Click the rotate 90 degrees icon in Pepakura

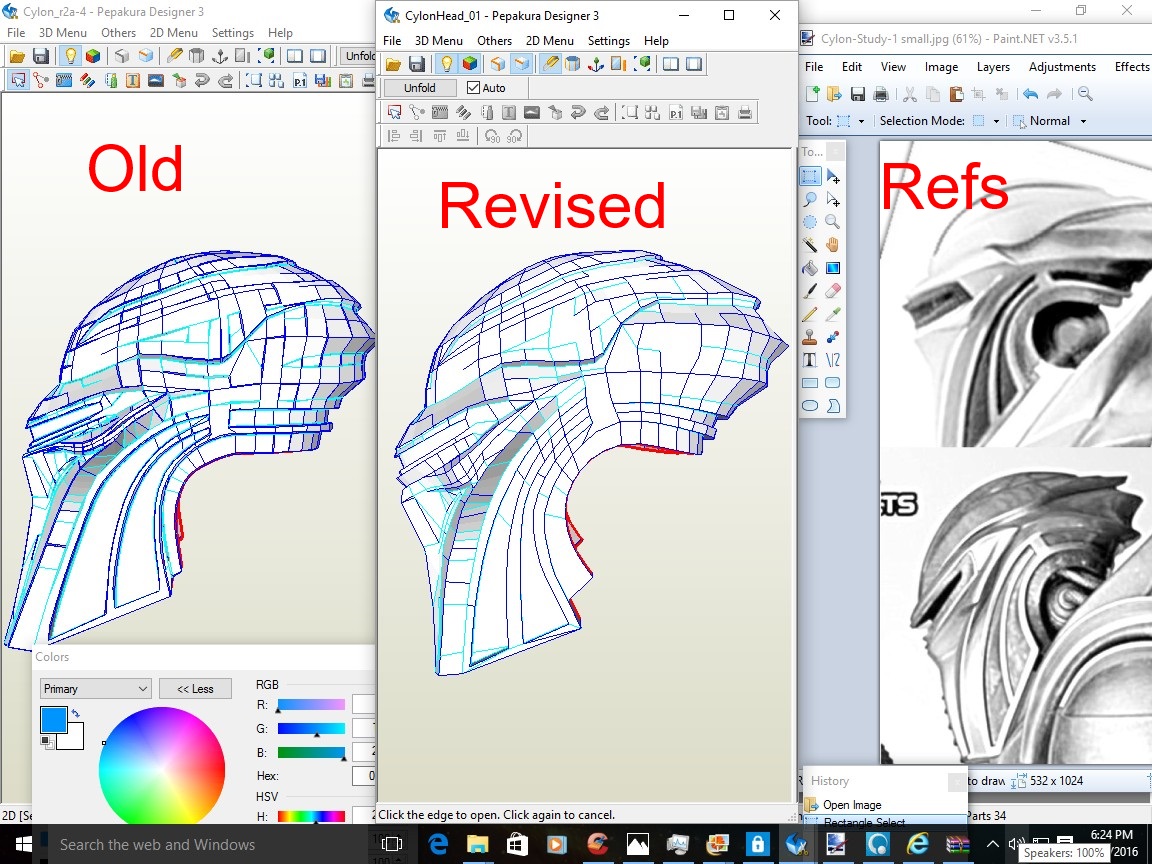click(x=491, y=135)
